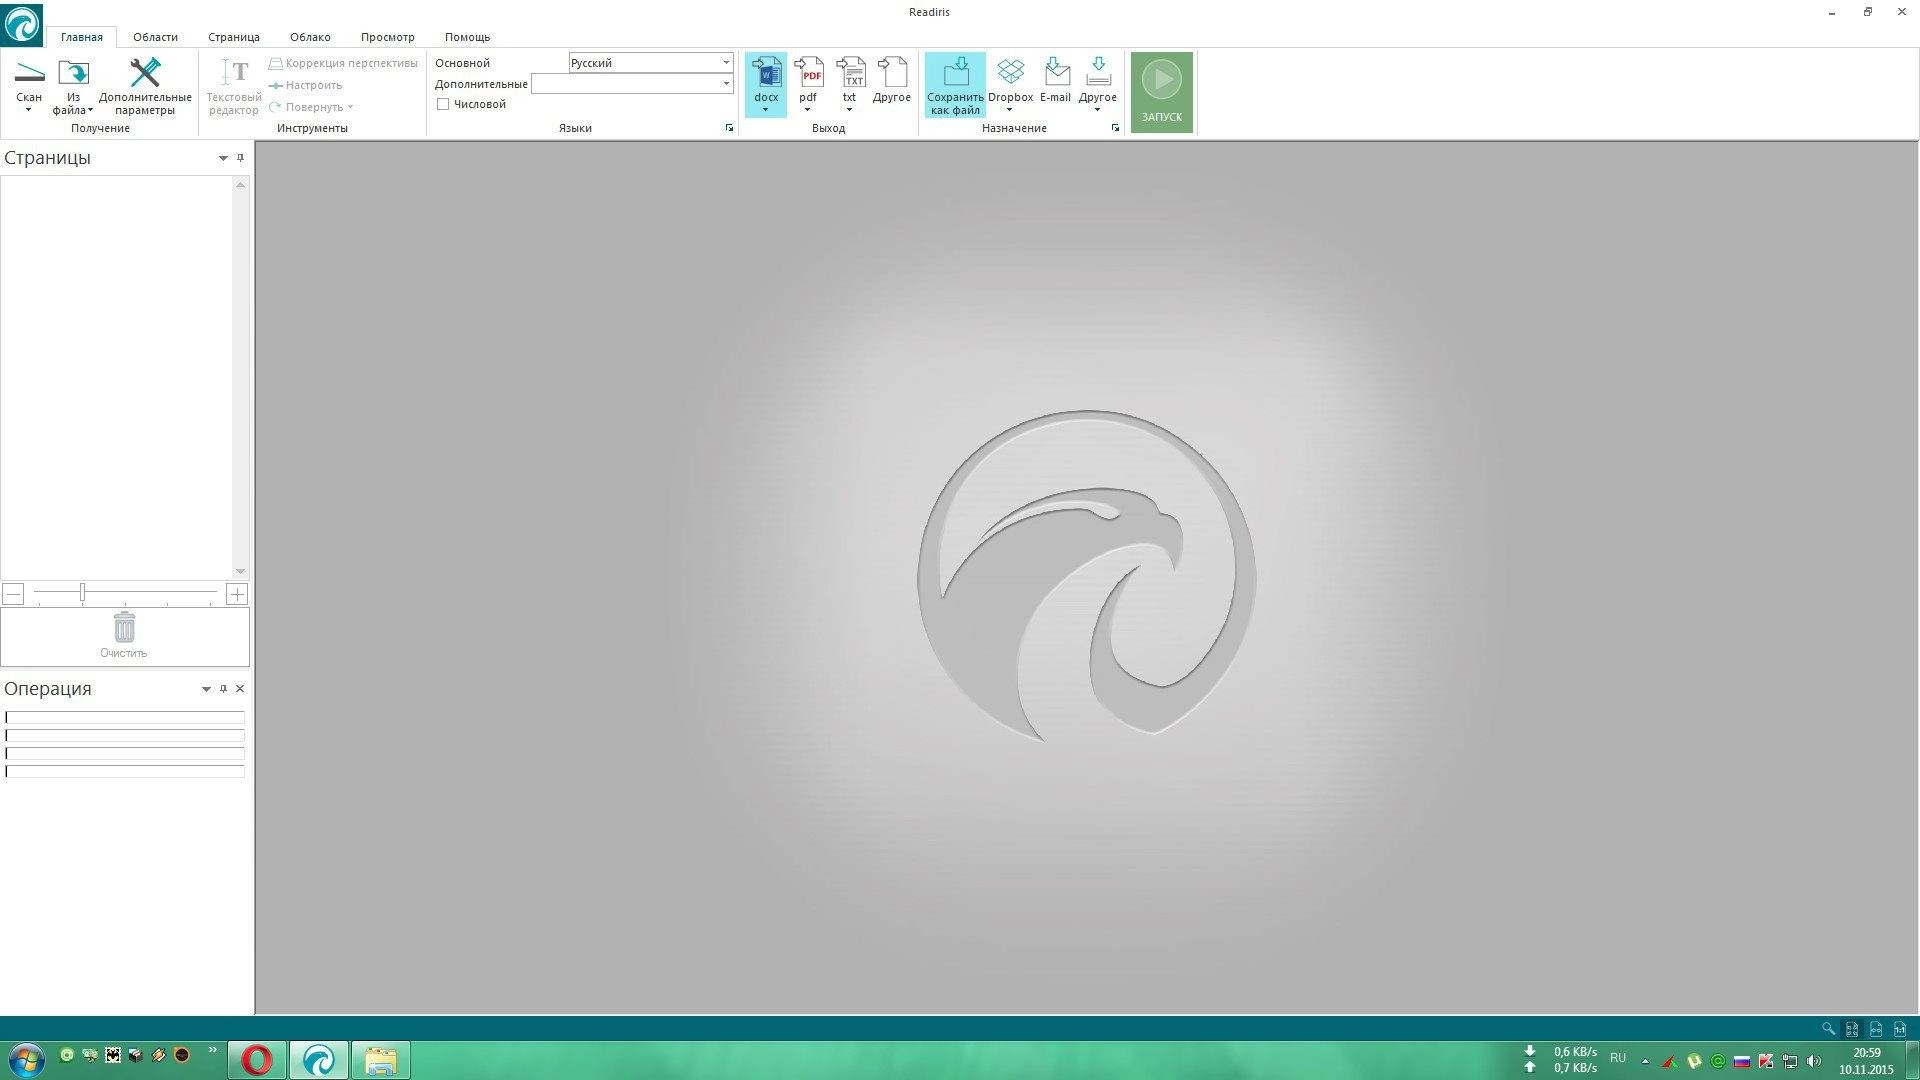
Task: Click the thumbnail size slider handle
Action: click(x=82, y=593)
